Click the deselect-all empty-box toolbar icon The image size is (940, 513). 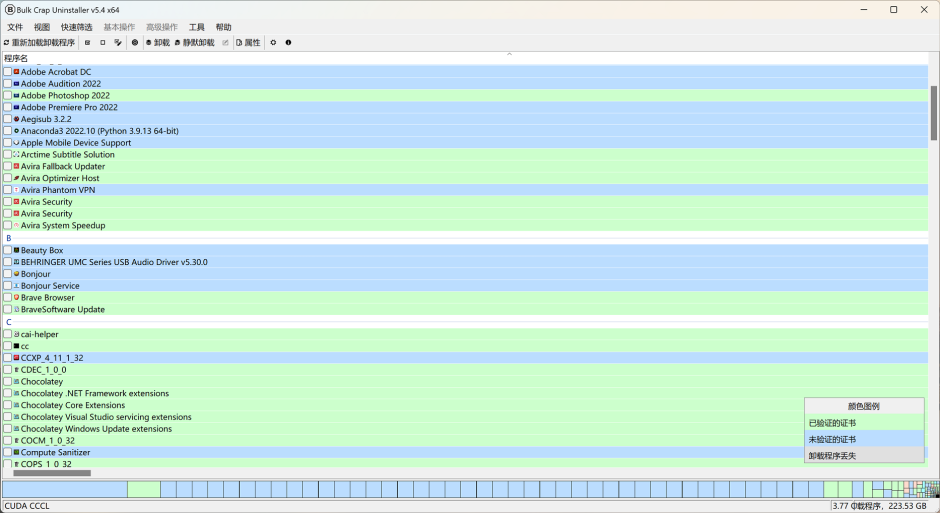103,43
